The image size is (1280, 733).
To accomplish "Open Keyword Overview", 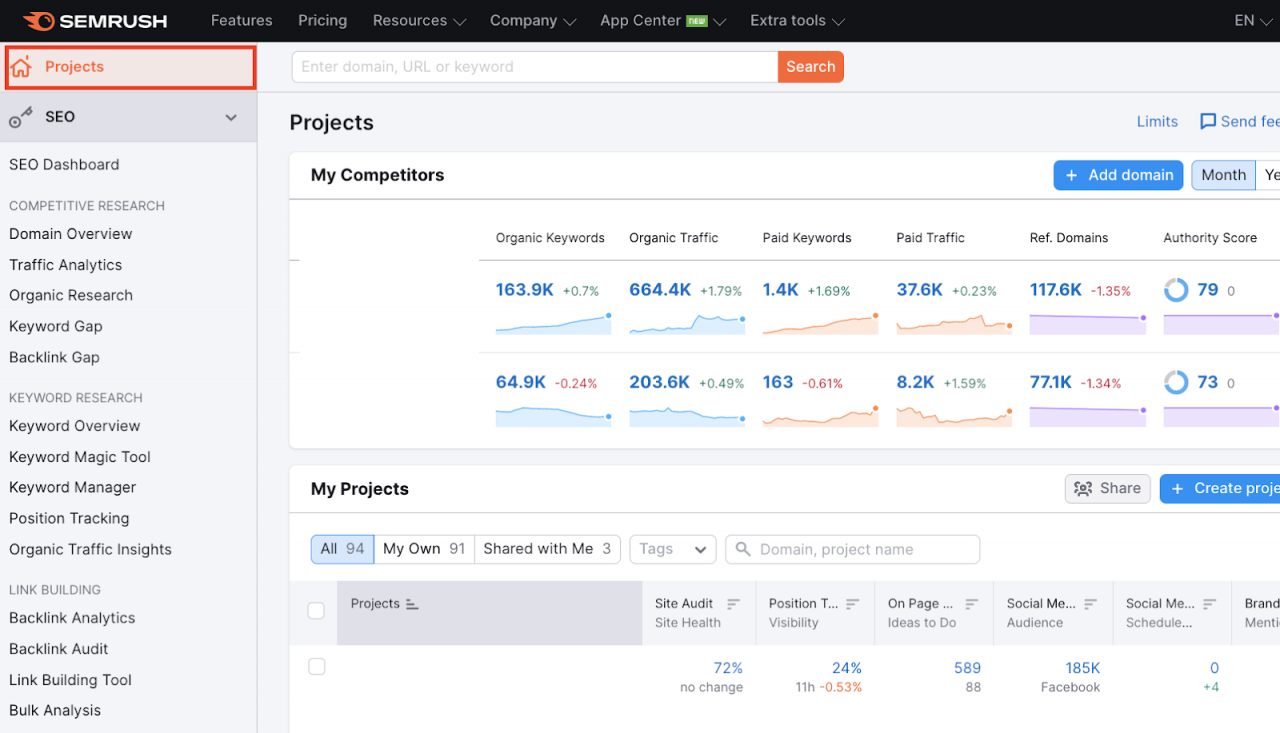I will click(75, 426).
